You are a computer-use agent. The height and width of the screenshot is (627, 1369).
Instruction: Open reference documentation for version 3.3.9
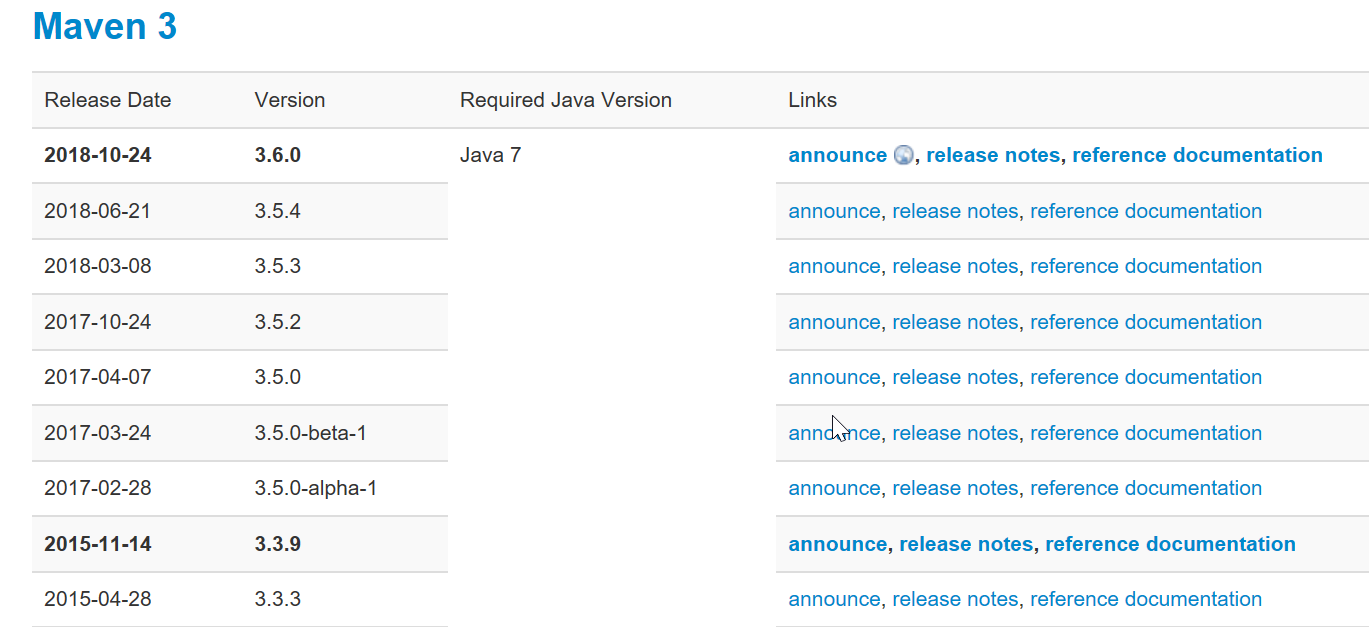click(1170, 544)
